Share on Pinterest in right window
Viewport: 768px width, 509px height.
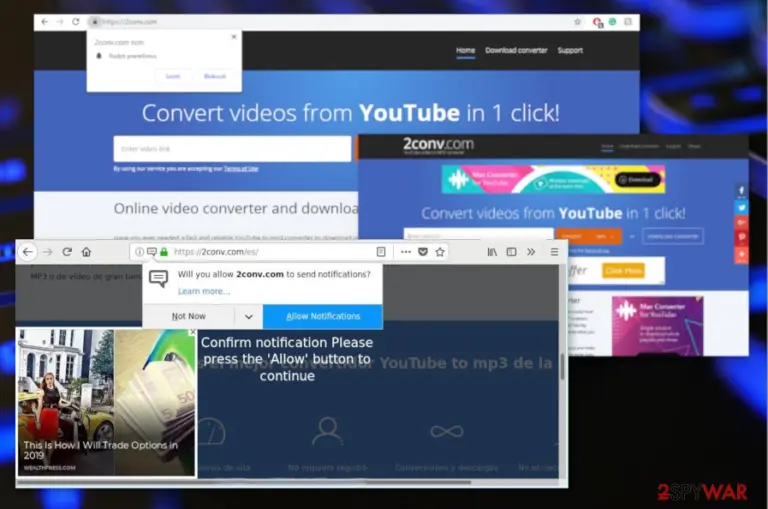[x=742, y=238]
